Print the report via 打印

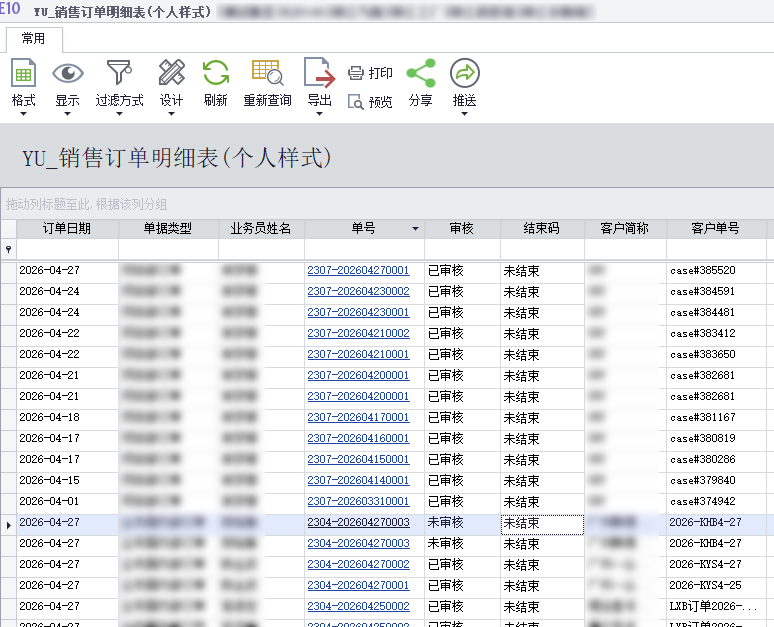(370, 73)
